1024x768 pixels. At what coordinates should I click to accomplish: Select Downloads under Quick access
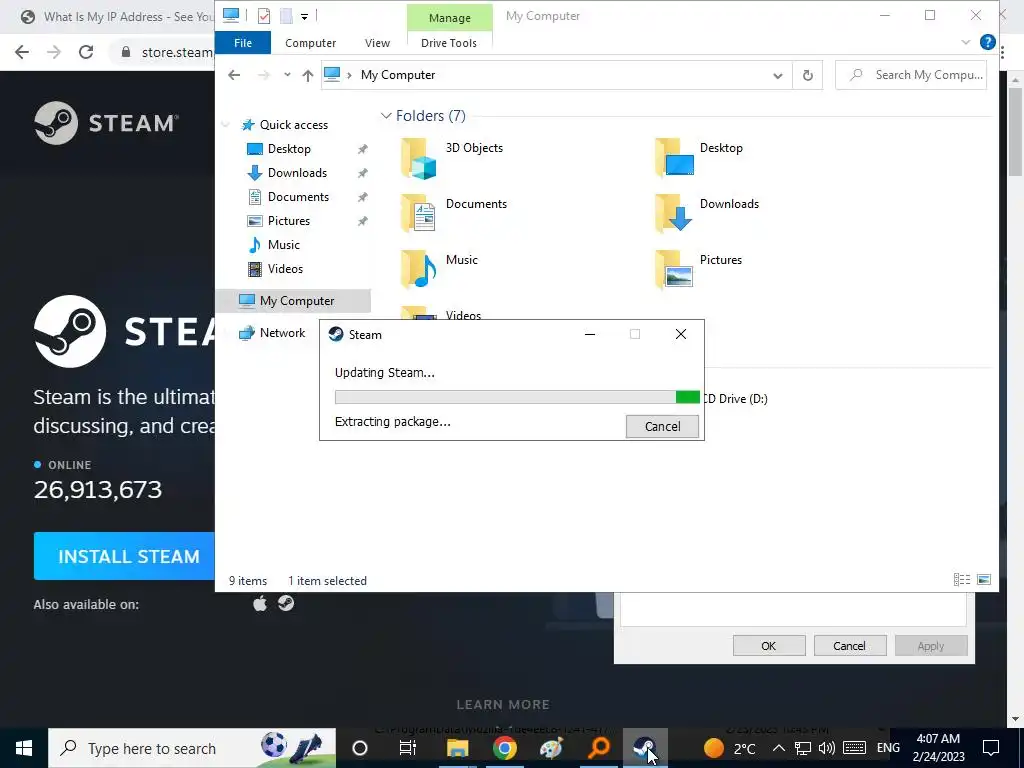(x=296, y=173)
